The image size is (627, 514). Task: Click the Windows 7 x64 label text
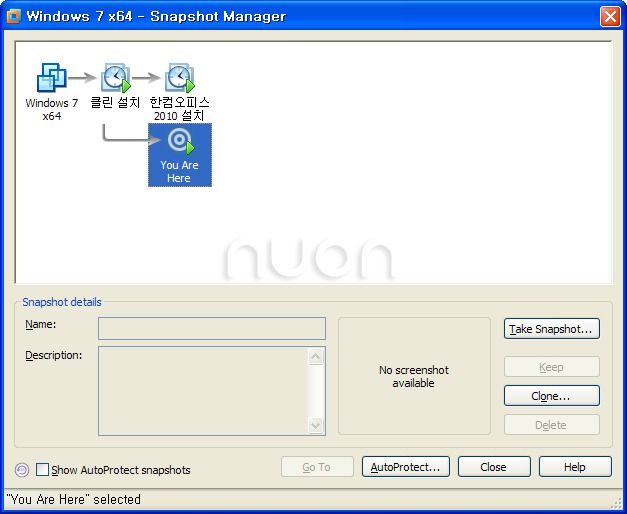pos(52,109)
